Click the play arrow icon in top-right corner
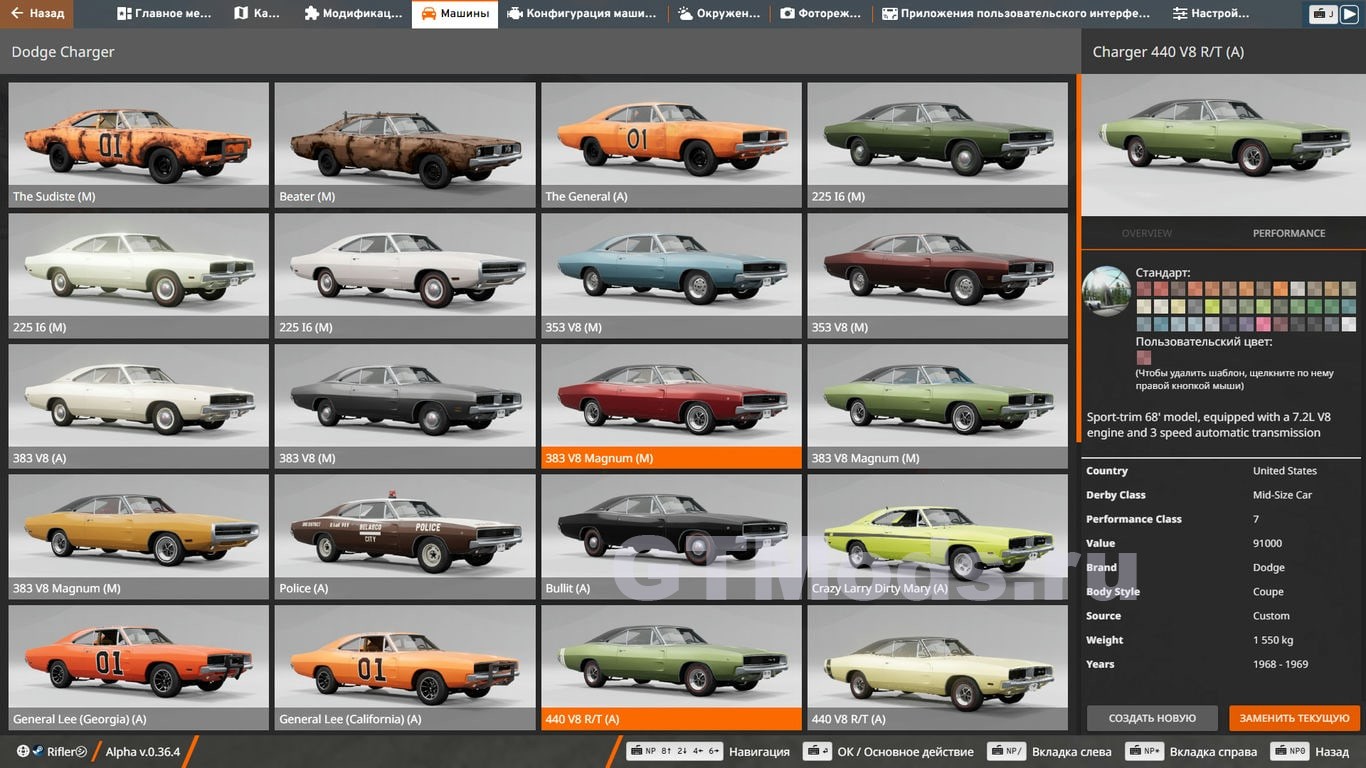The image size is (1366, 768). click(1349, 14)
